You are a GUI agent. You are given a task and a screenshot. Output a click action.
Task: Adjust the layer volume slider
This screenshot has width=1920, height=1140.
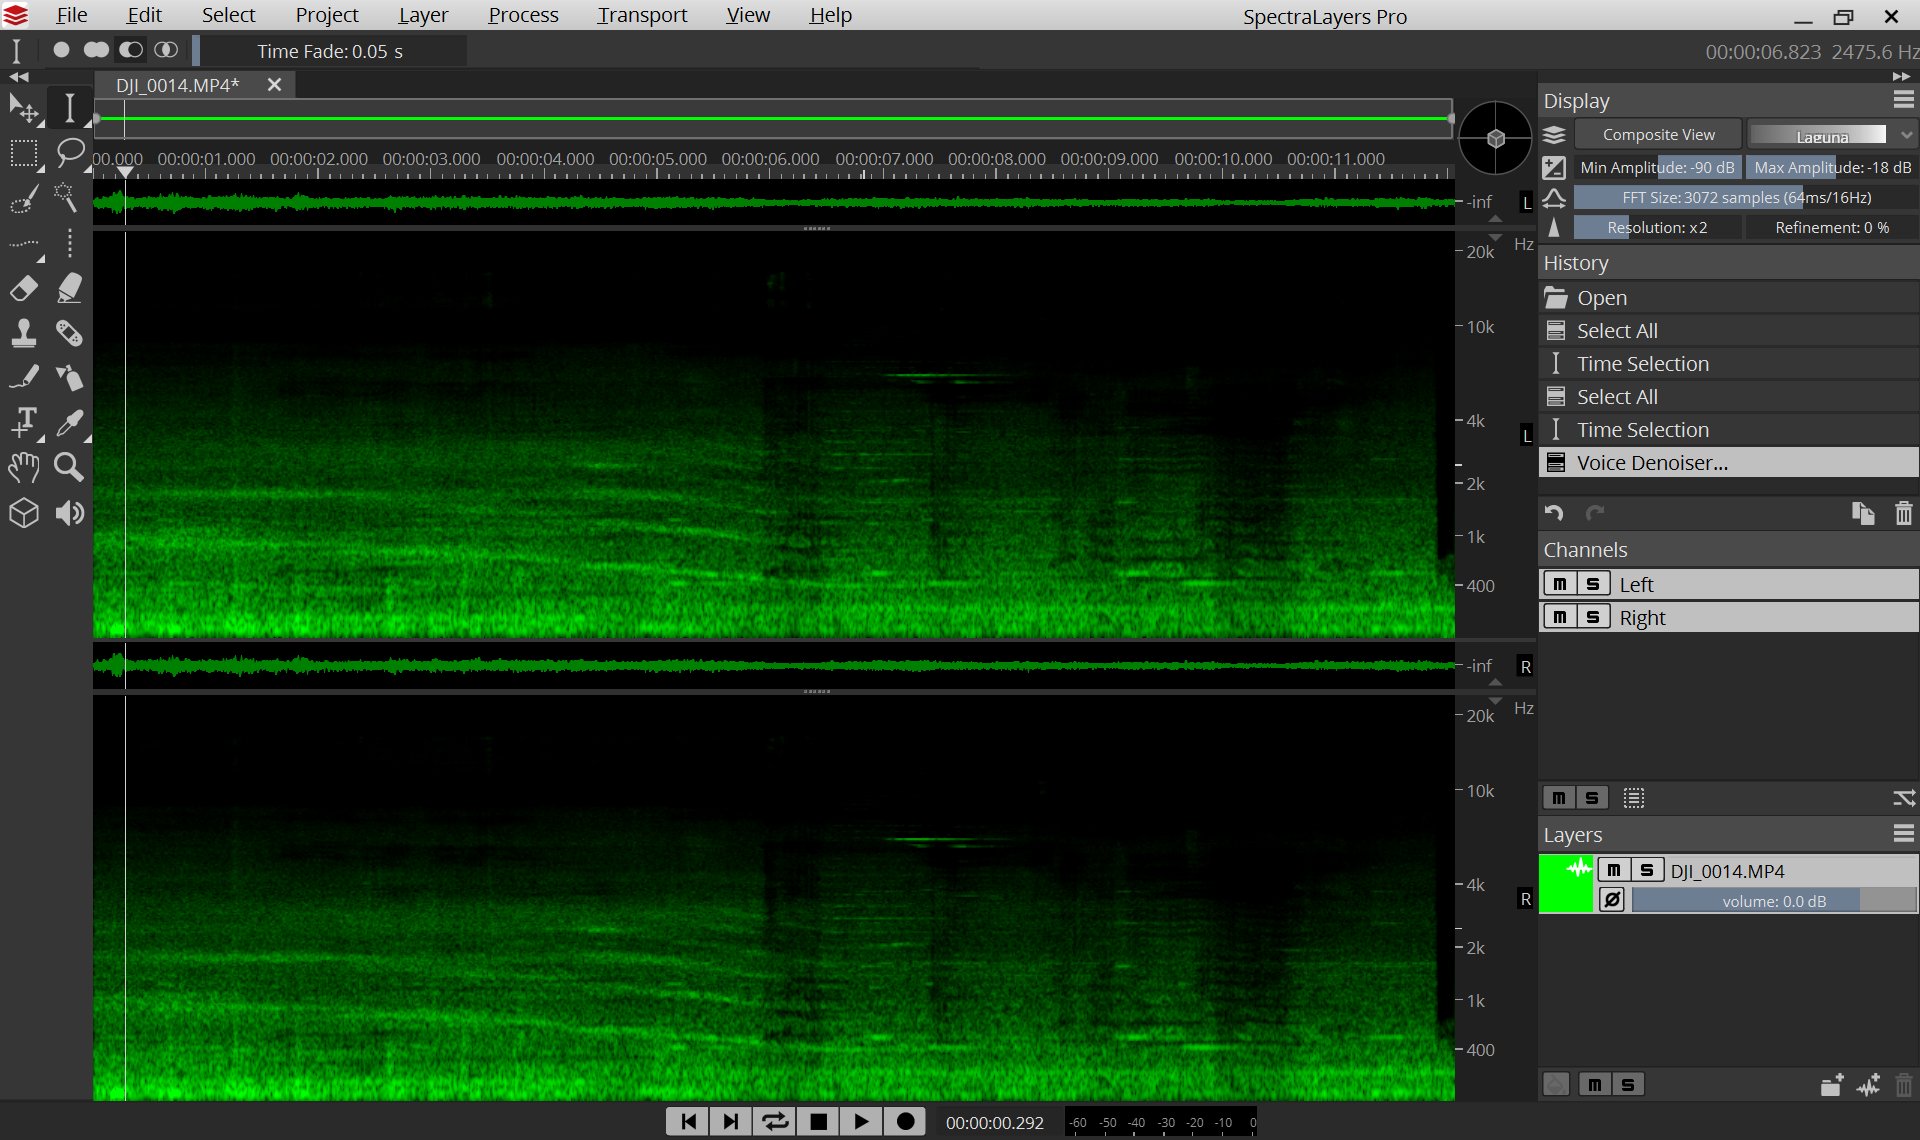click(1774, 901)
